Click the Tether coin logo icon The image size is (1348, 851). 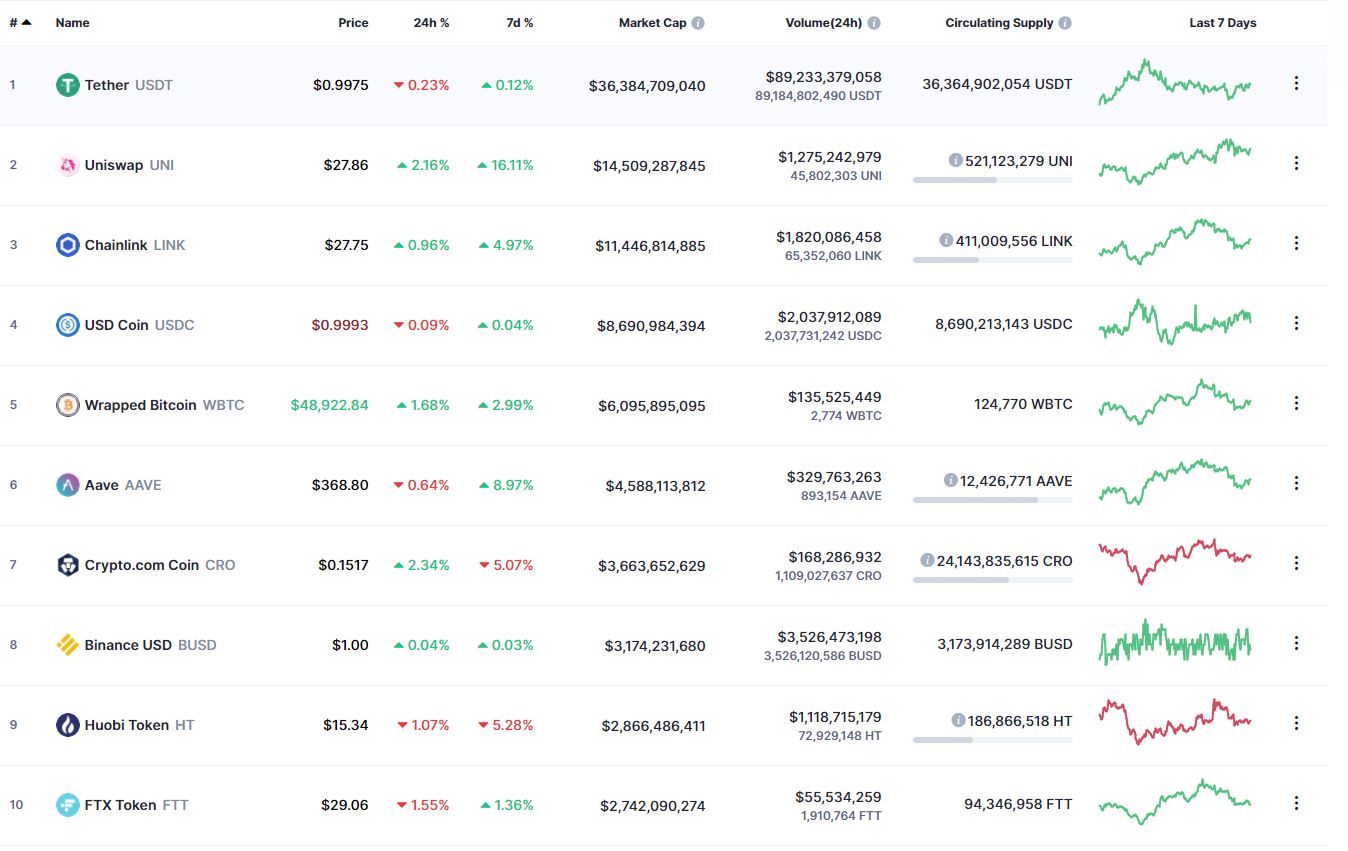click(x=67, y=85)
